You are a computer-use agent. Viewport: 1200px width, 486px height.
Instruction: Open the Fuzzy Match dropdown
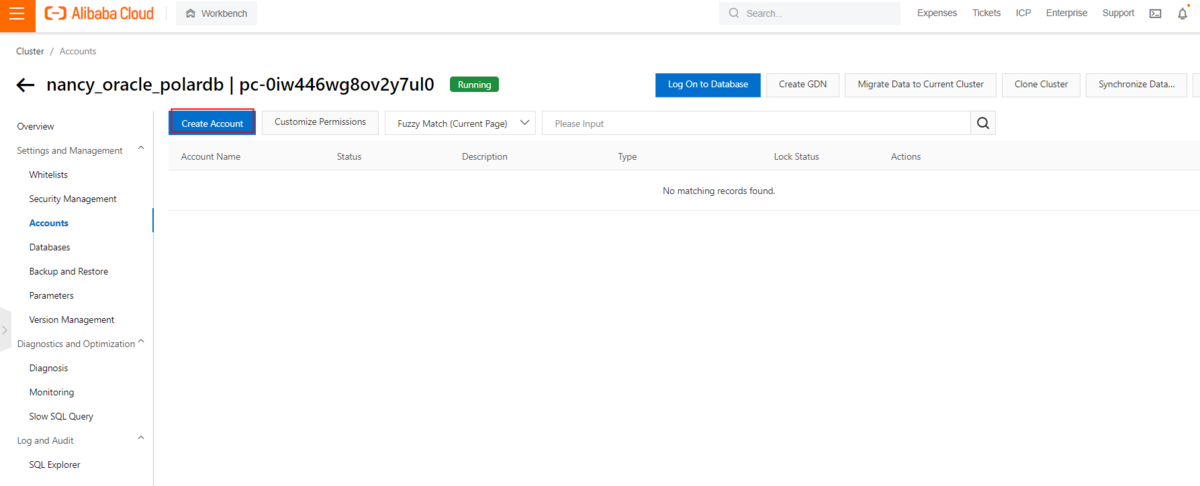(460, 123)
